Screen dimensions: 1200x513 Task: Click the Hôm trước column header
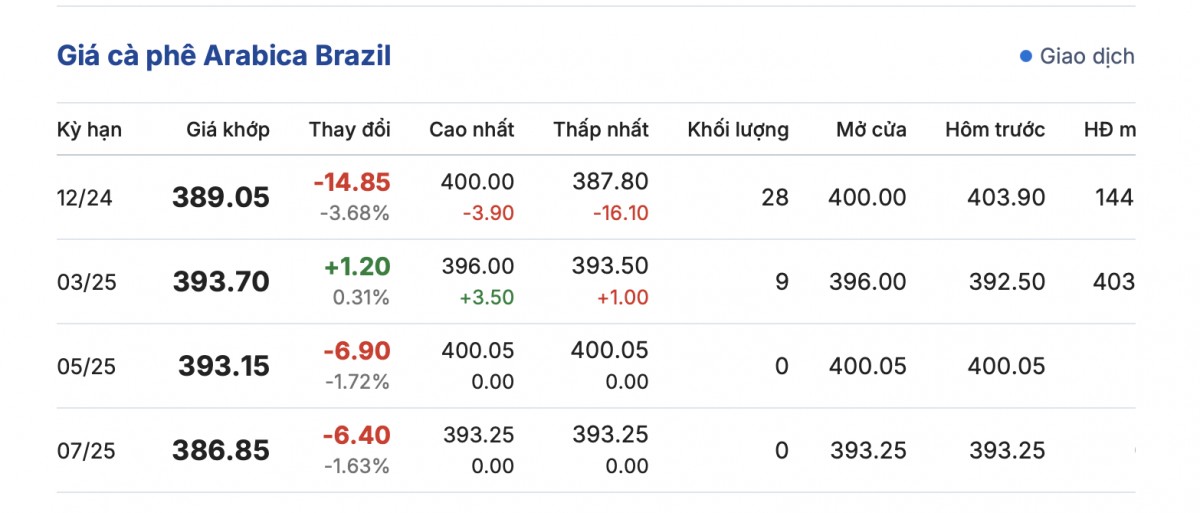pyautogui.click(x=995, y=129)
